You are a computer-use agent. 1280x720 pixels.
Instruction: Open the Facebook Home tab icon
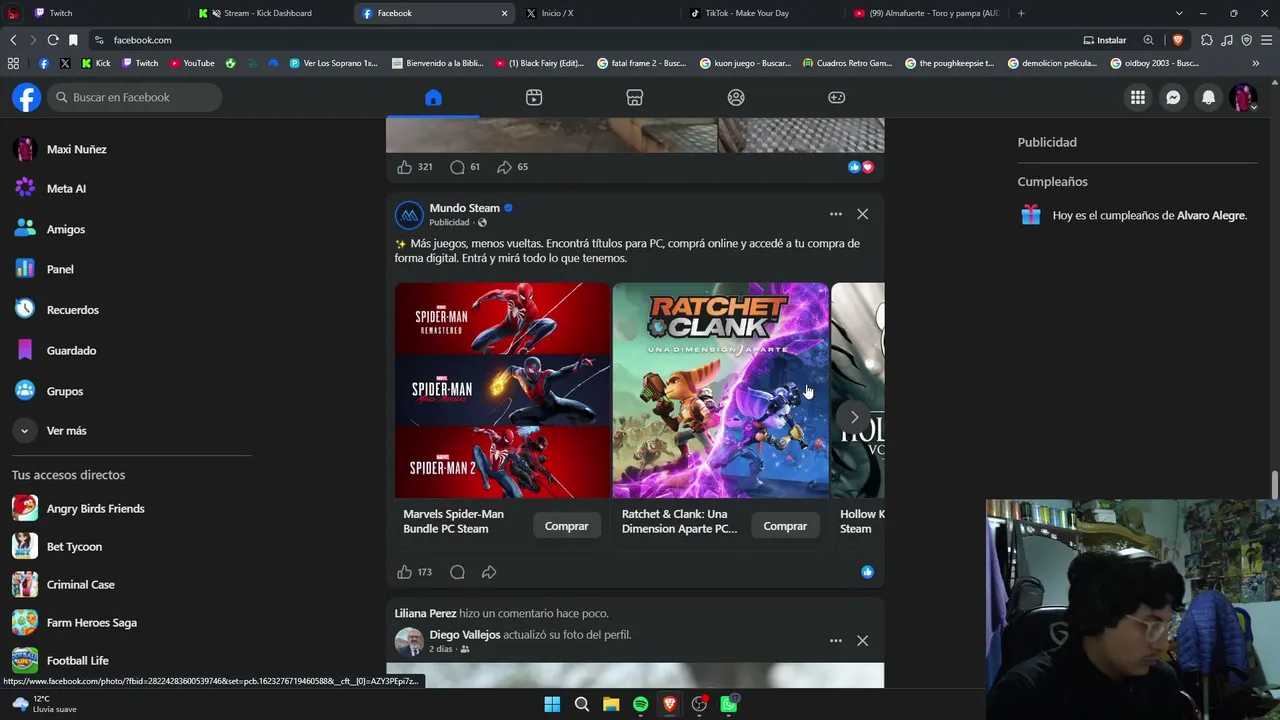433,97
